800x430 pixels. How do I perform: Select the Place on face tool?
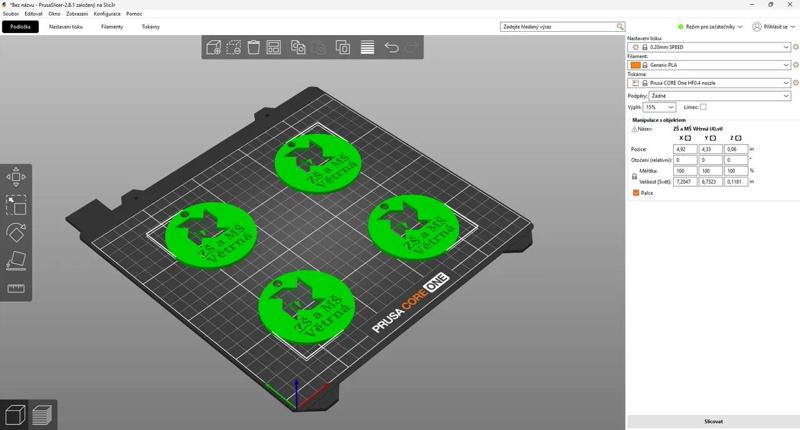coord(16,261)
